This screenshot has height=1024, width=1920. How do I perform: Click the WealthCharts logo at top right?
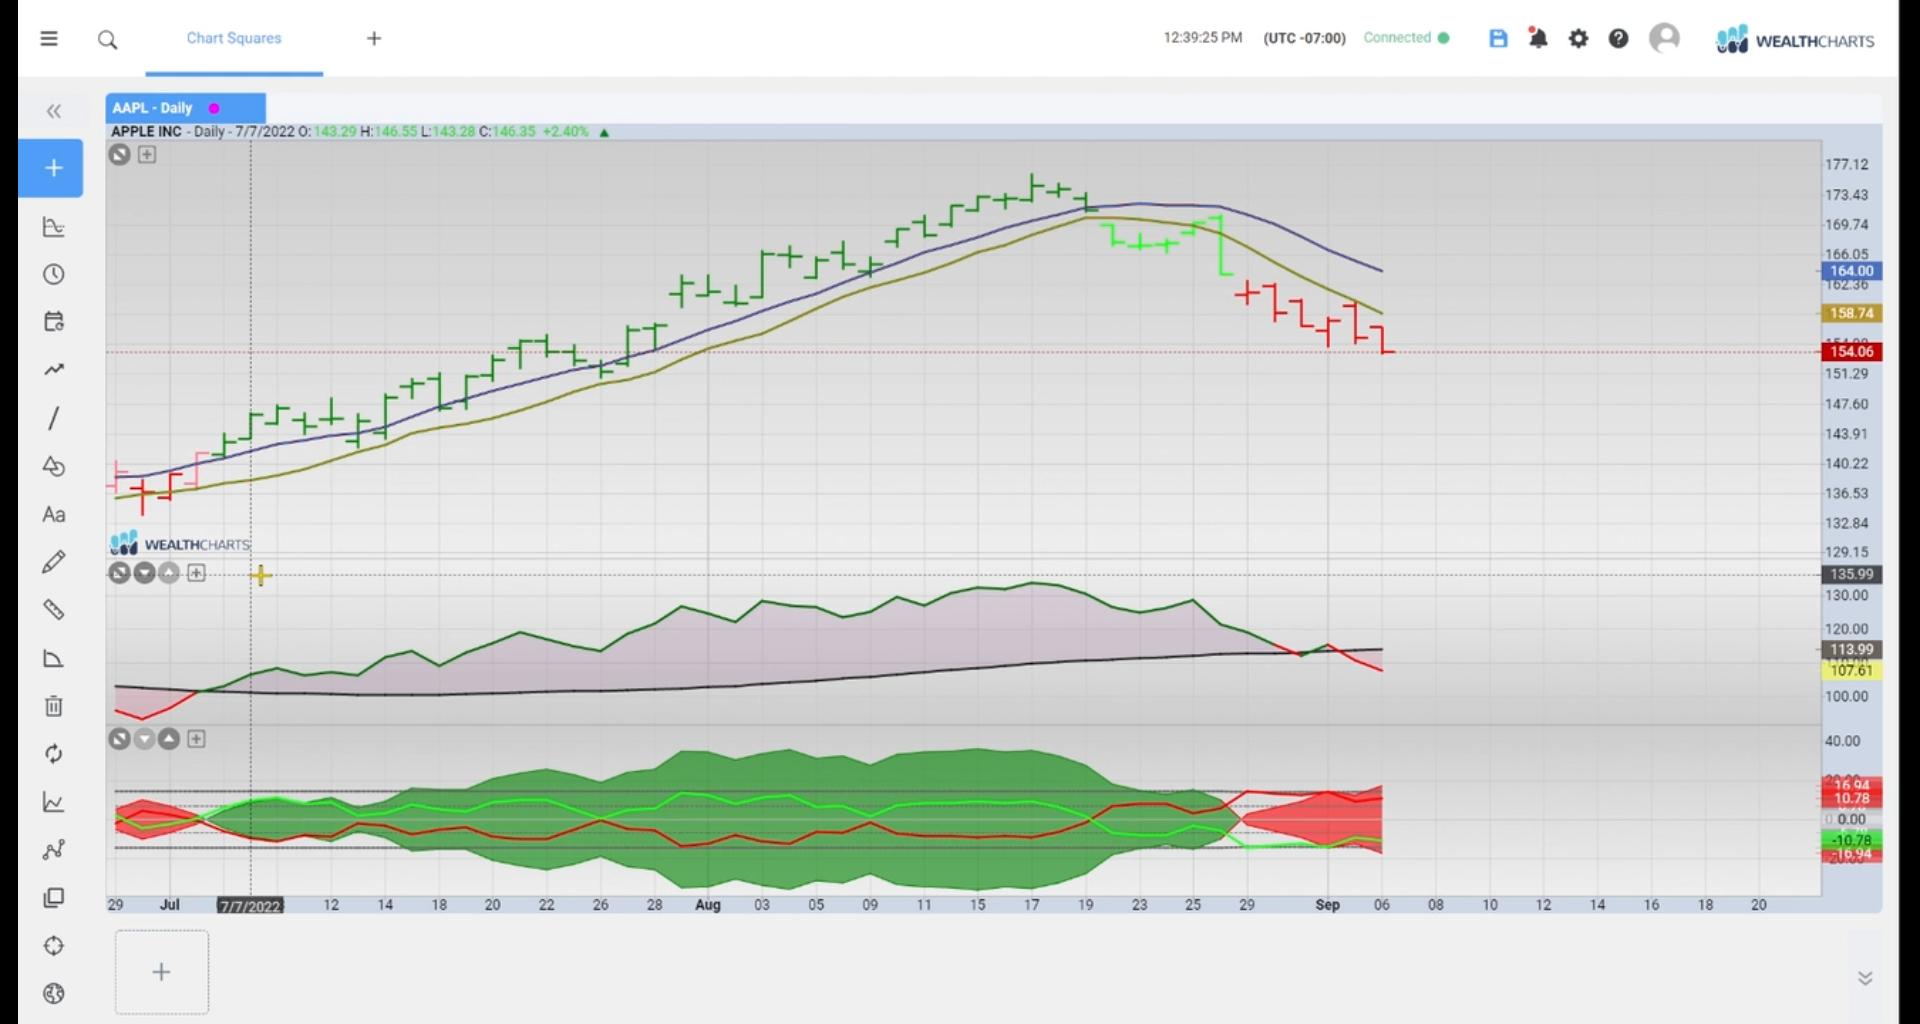click(x=1795, y=40)
